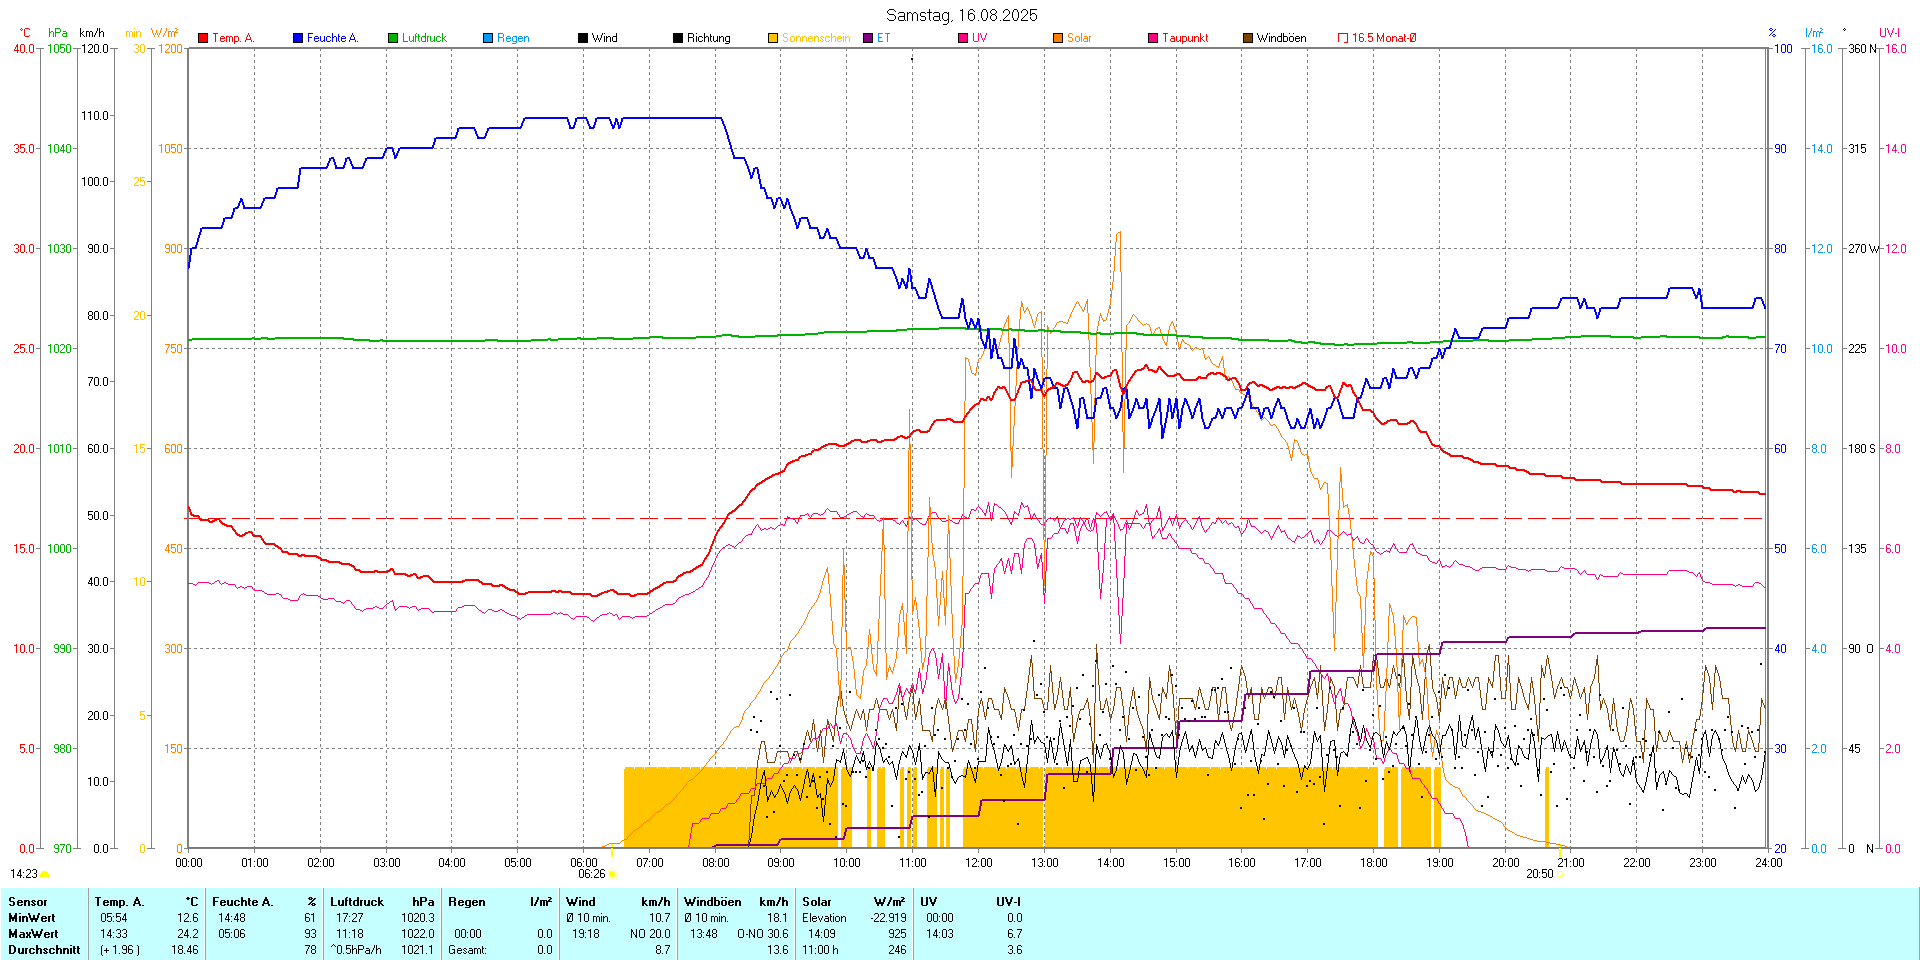Click the sunrise sun icon beside 06:26
This screenshot has width=1920, height=960.
(613, 874)
